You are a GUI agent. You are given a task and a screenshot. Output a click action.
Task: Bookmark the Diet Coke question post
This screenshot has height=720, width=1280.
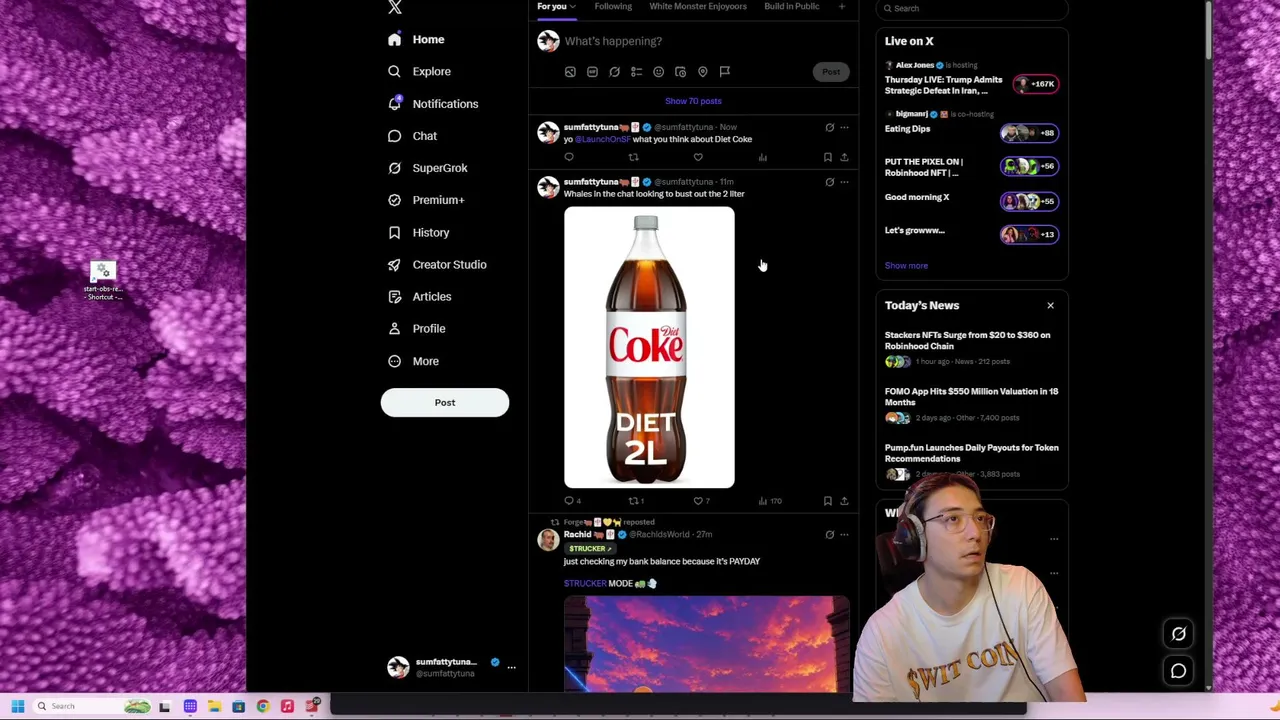827,157
